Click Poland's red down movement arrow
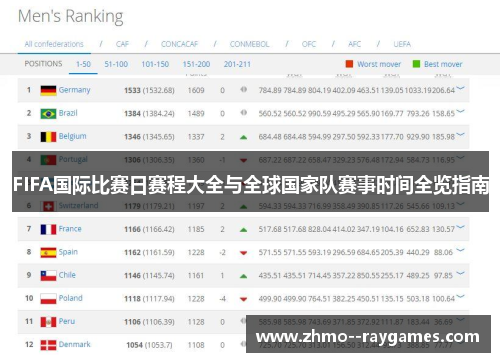Image resolution: width=500 pixels, height=362 pixels. pos(244,299)
